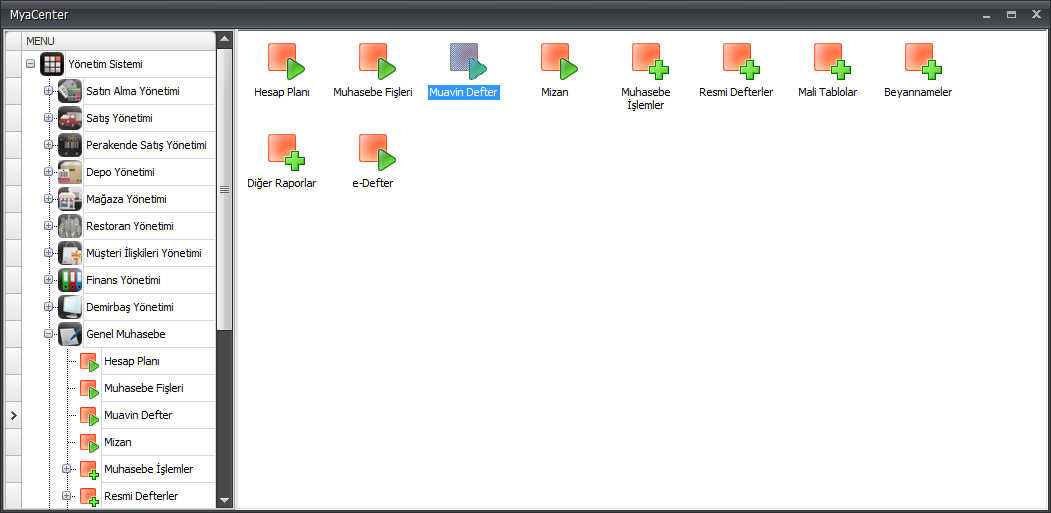The width and height of the screenshot is (1051, 513).
Task: Expand the Satın Alma Yönetimi node
Action: (48, 91)
